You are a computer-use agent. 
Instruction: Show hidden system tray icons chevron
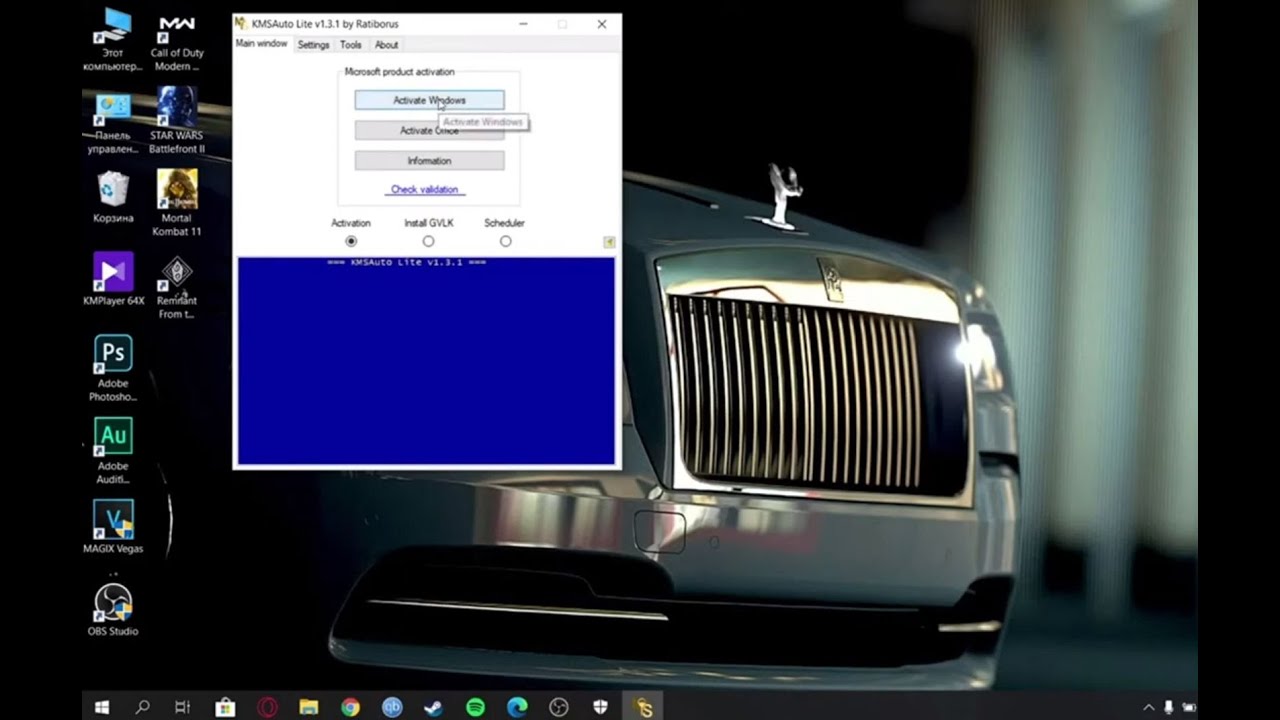click(1148, 707)
